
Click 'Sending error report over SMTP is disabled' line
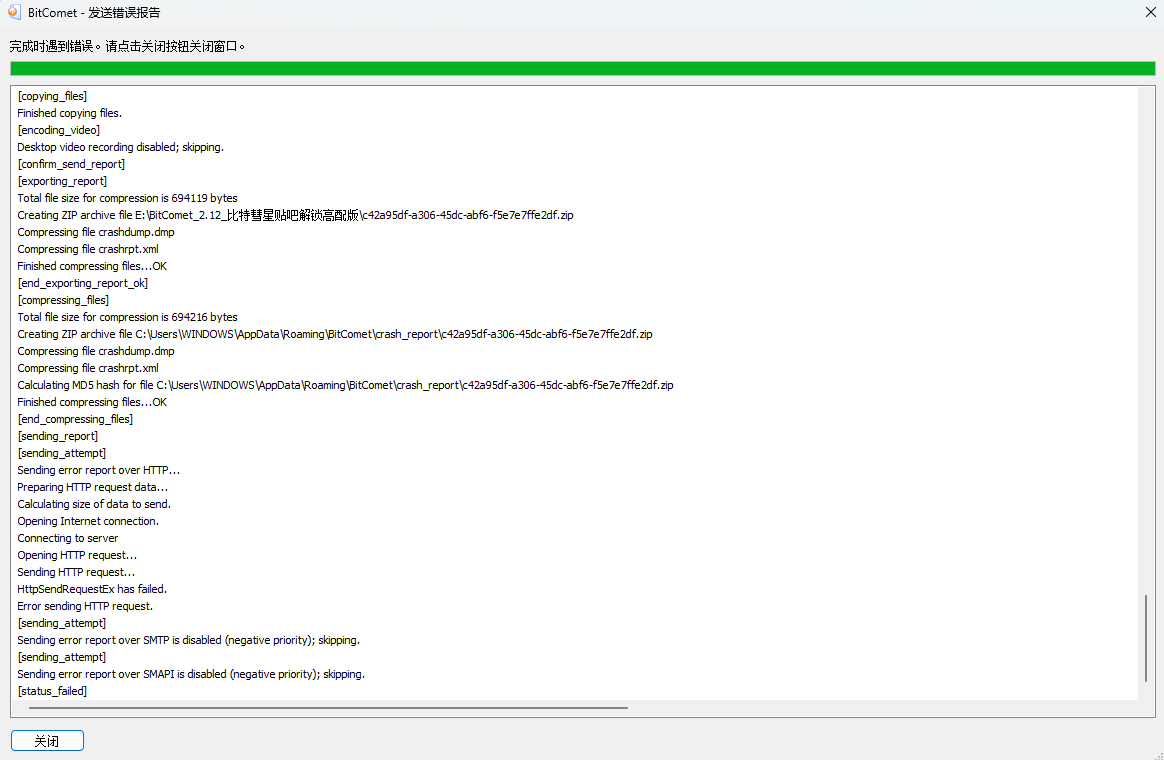coord(189,641)
